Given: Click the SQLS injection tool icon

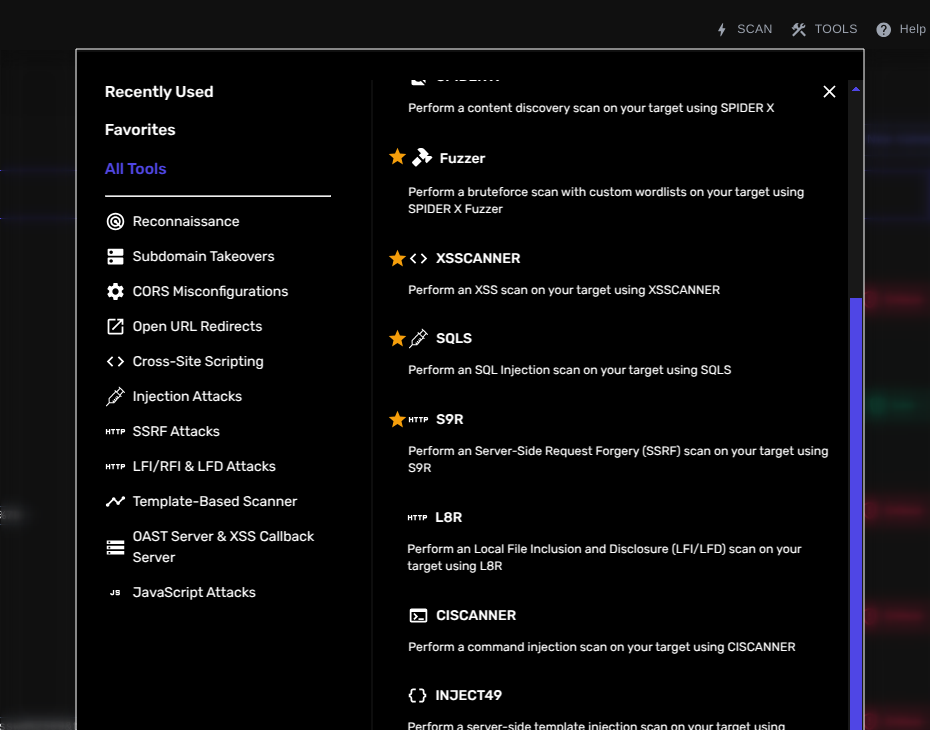Looking at the screenshot, I should [420, 338].
